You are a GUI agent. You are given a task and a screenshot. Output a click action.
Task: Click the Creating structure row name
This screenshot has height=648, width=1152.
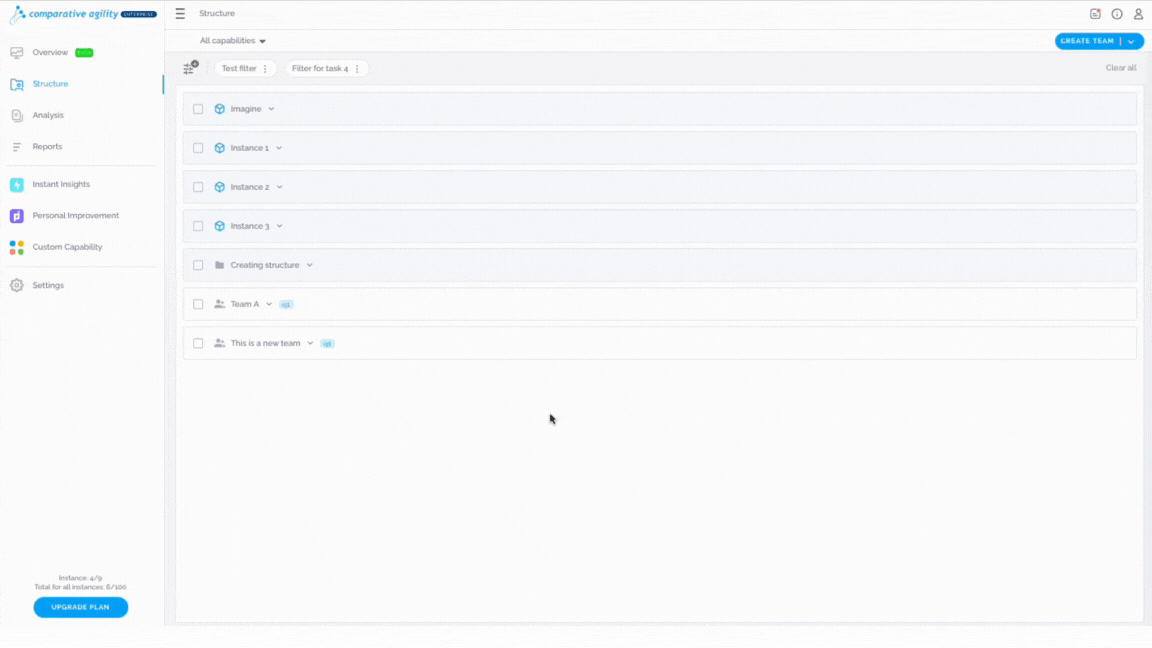[x=265, y=264]
